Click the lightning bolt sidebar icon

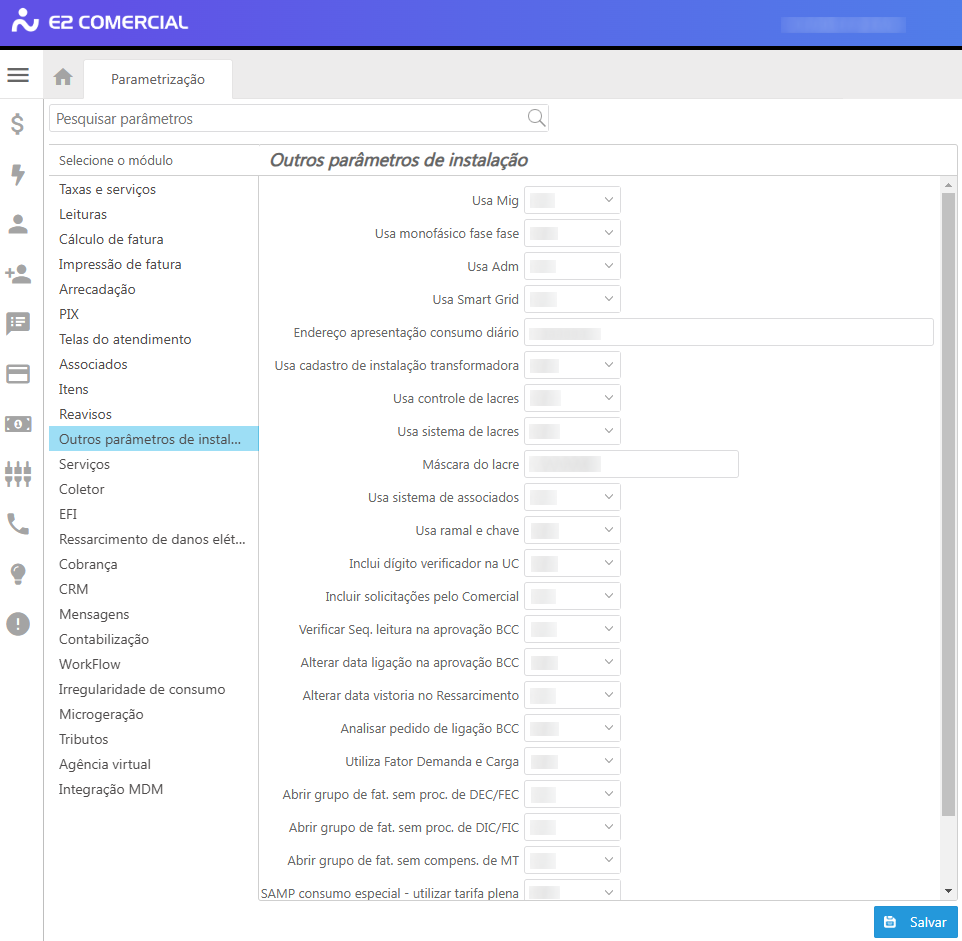[x=18, y=175]
